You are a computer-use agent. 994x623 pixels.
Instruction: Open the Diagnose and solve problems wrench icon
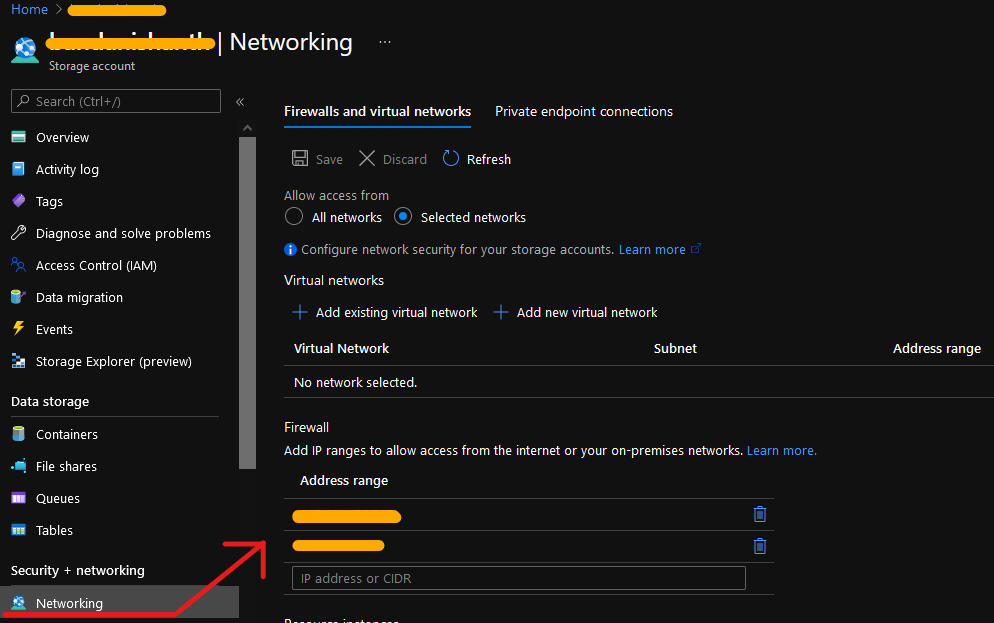tap(18, 233)
